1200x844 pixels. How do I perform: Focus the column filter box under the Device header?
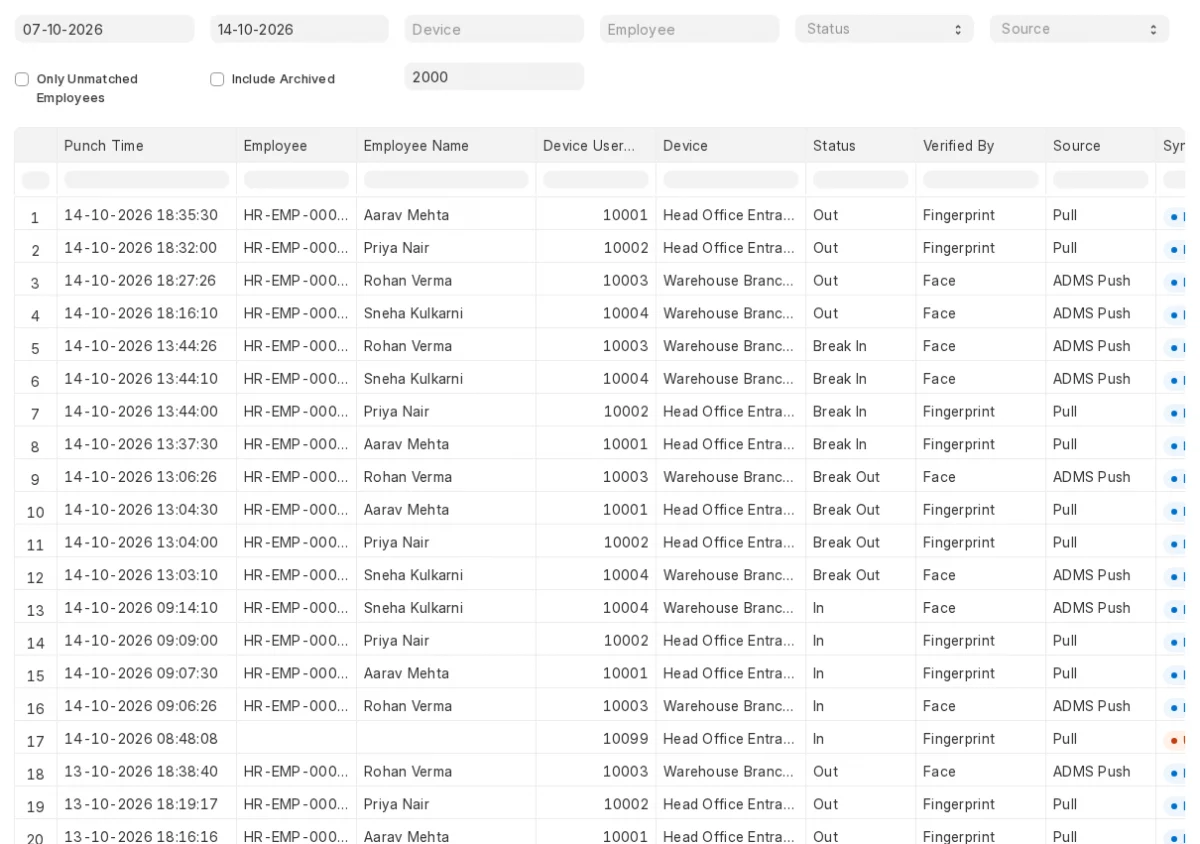pos(731,180)
